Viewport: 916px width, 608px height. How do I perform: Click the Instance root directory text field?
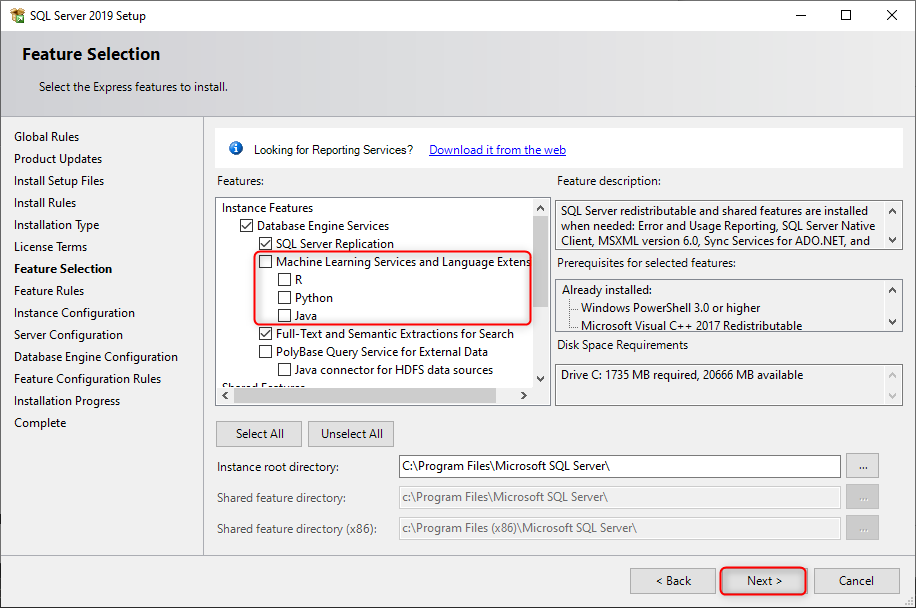coord(619,466)
